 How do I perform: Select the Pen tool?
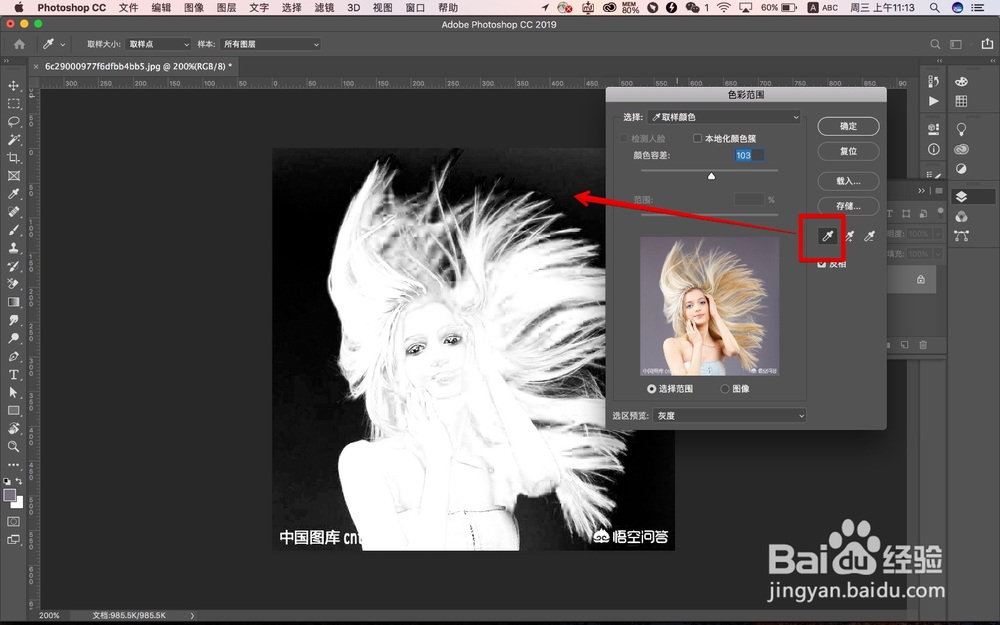pos(13,357)
